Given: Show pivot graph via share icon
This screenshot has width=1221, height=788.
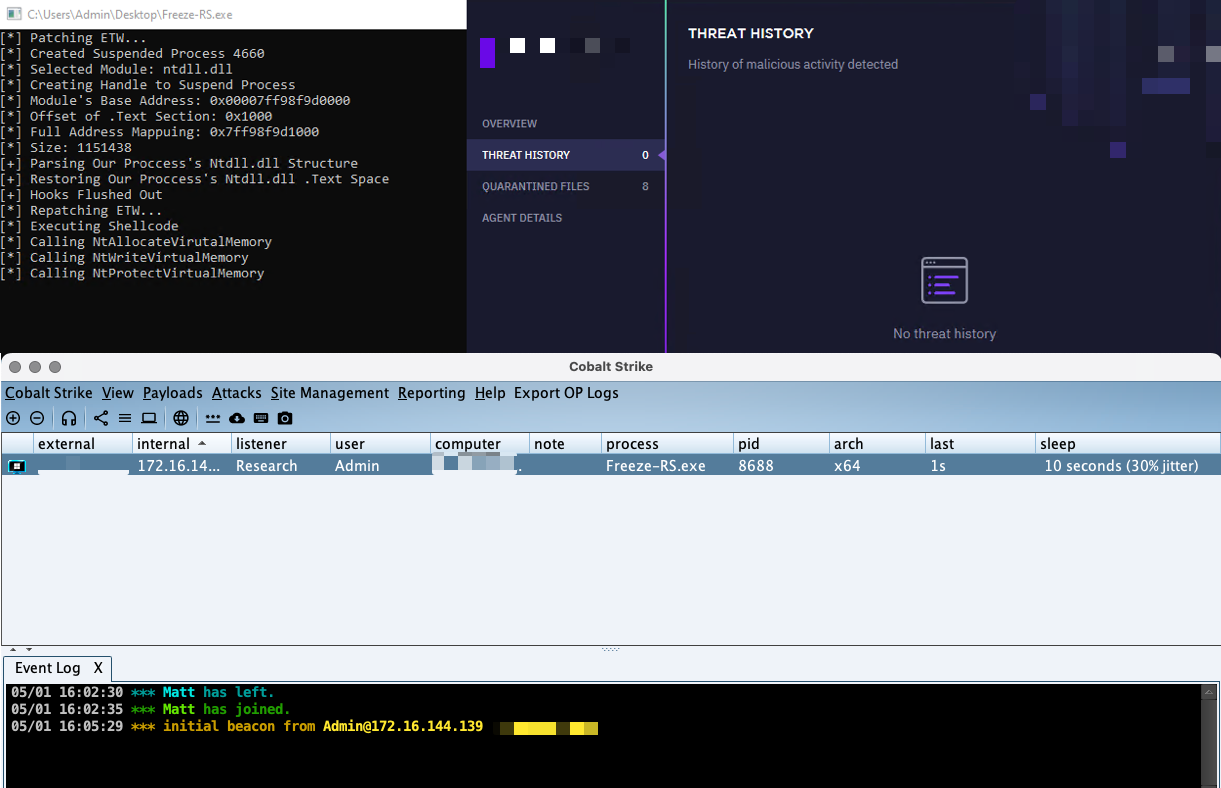Looking at the screenshot, I should click(x=101, y=418).
